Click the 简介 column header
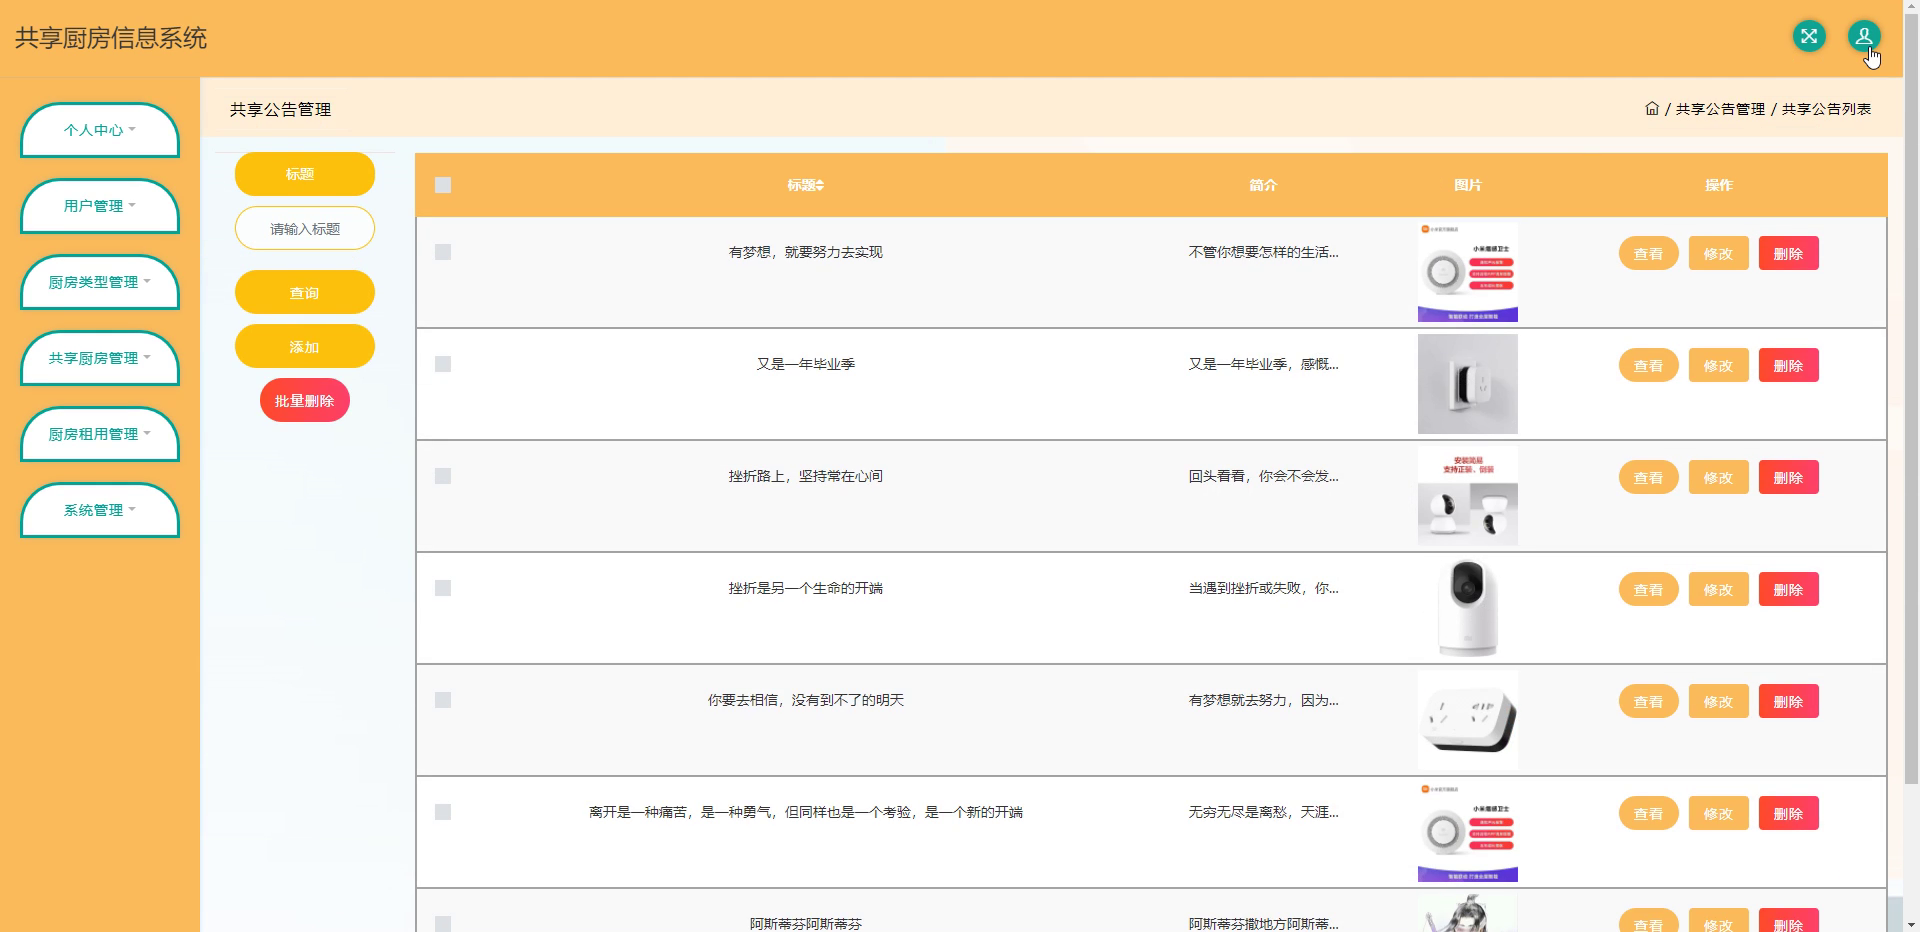Screen dimensions: 1920x932 click(1263, 185)
